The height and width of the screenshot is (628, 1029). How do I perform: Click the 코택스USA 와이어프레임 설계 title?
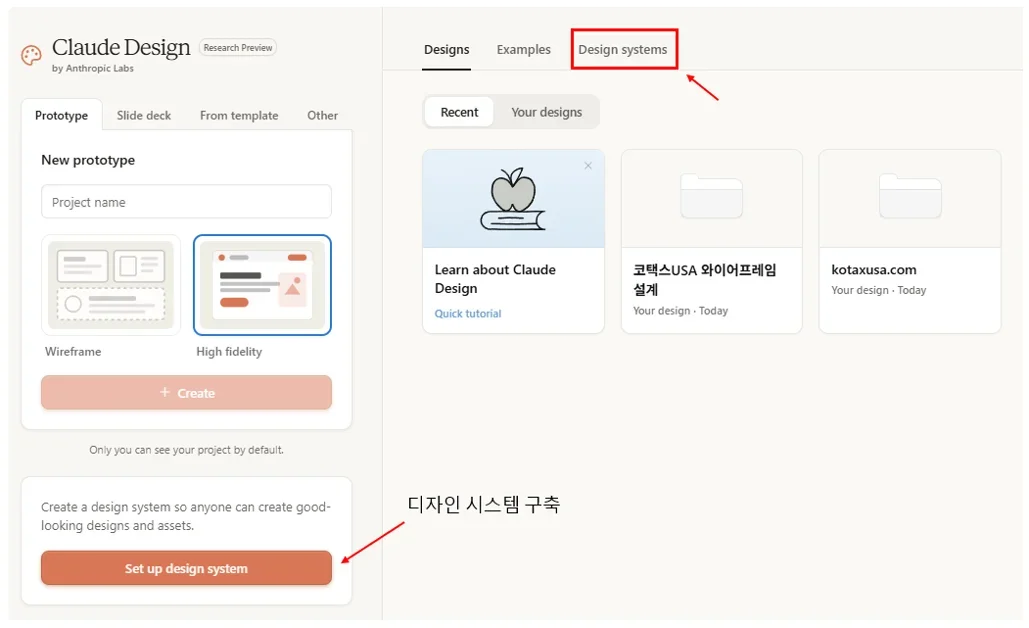pos(704,280)
